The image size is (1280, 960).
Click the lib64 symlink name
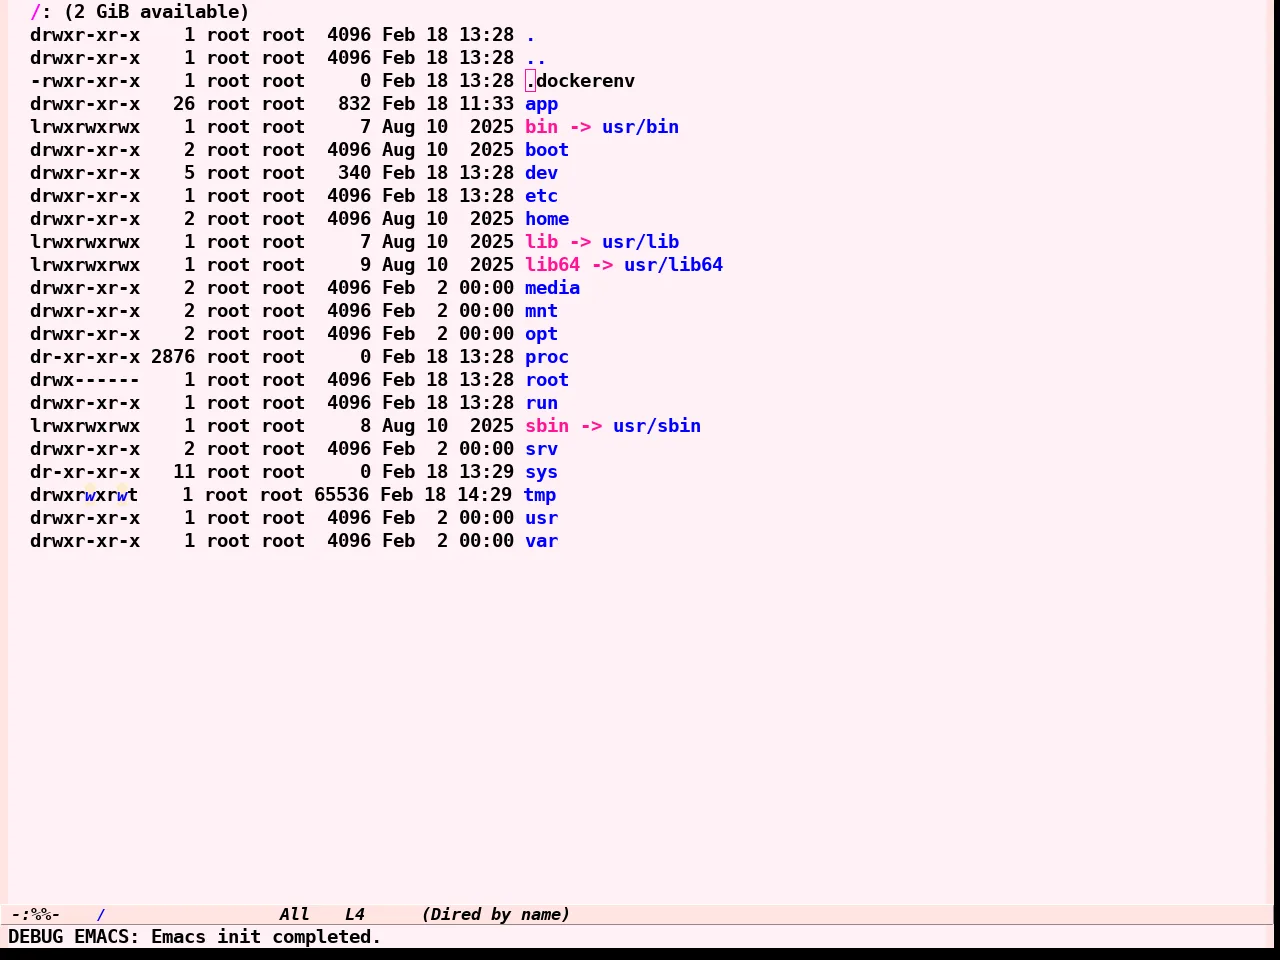point(552,265)
